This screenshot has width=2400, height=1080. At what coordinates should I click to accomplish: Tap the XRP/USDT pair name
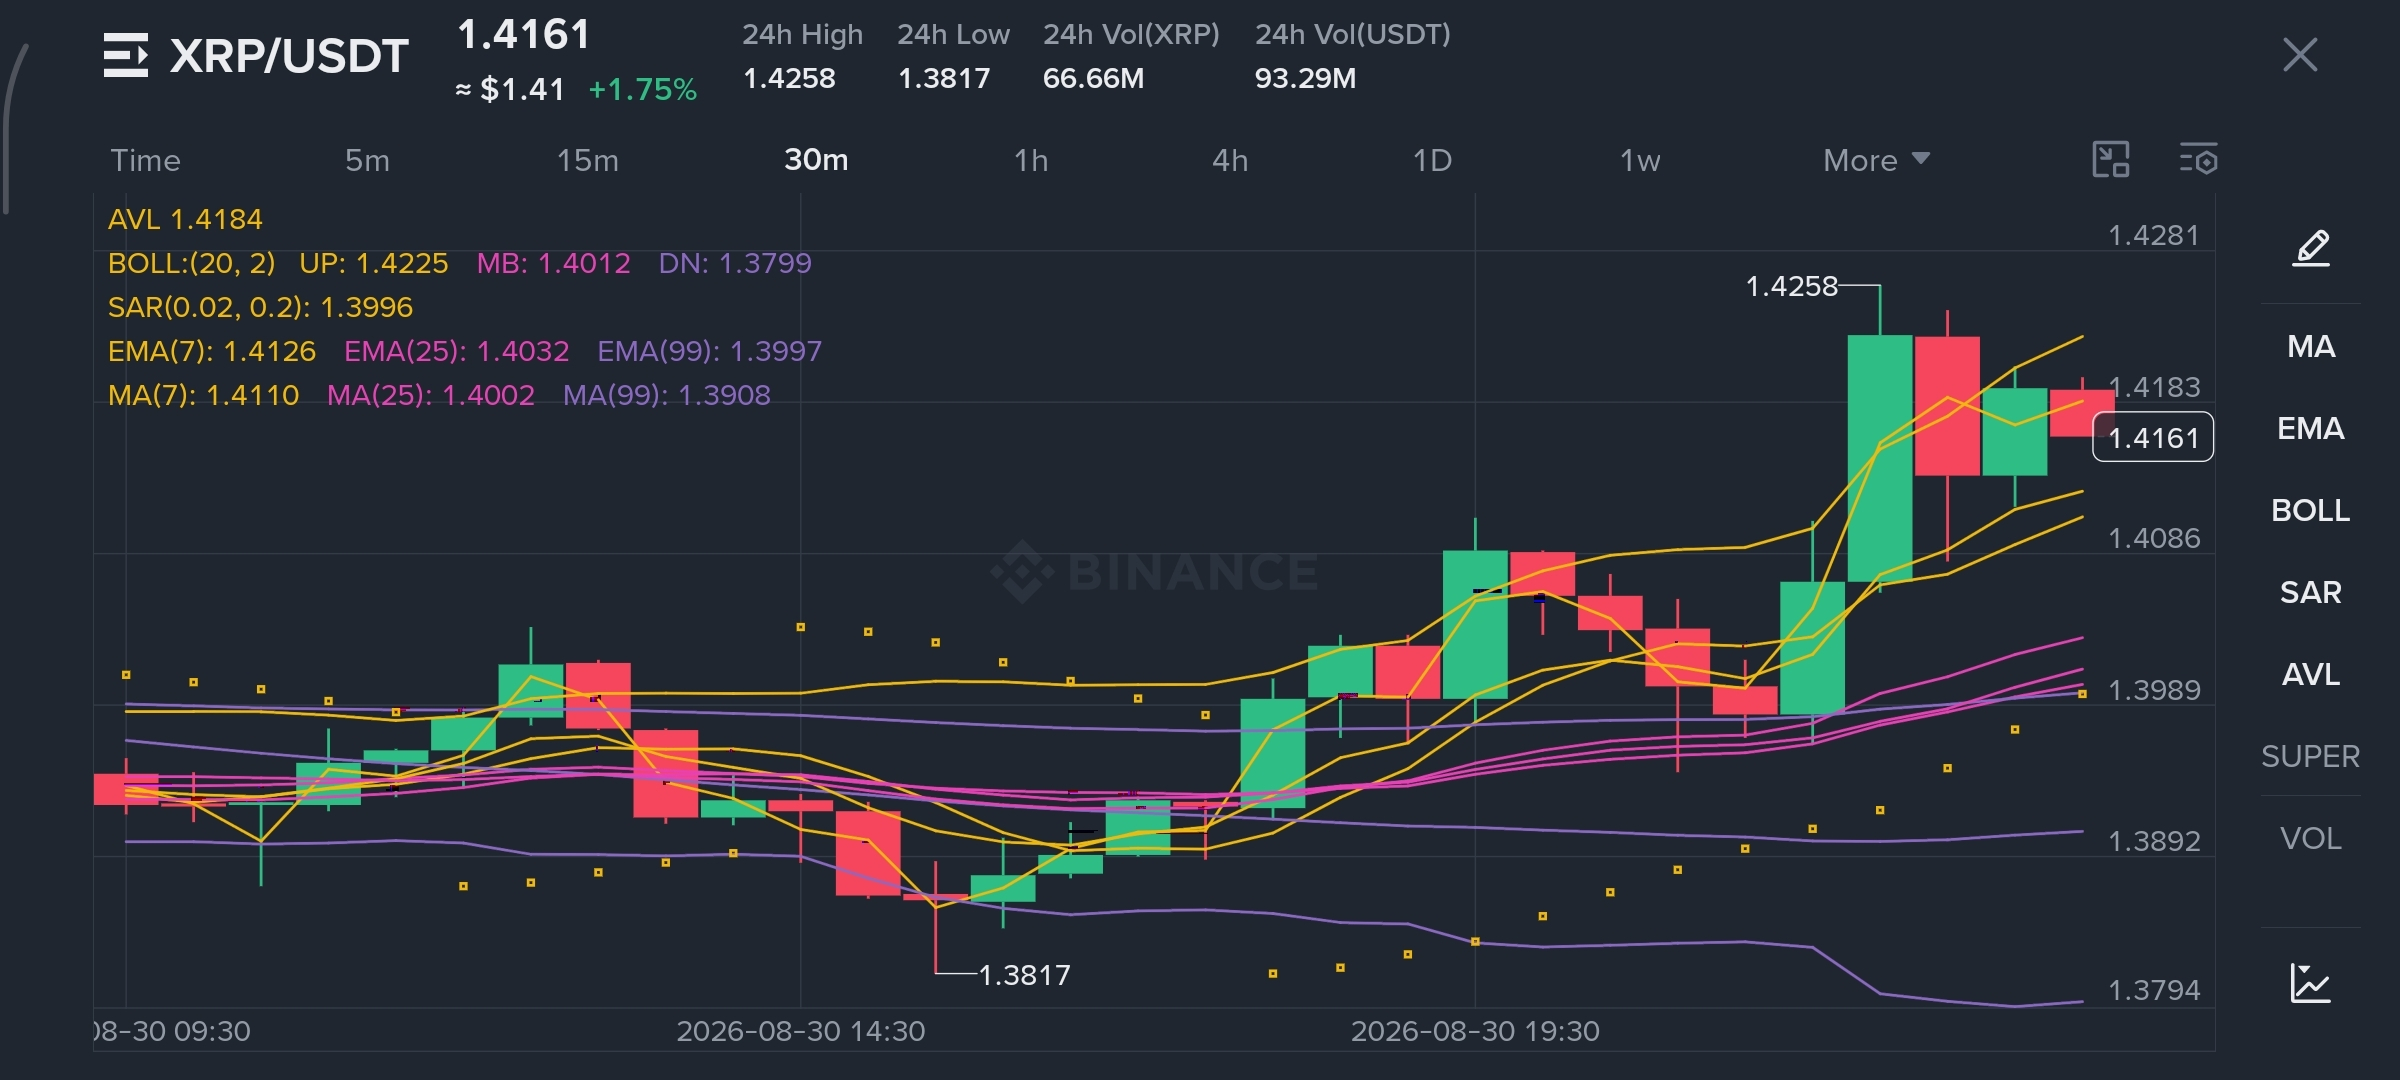click(x=289, y=56)
